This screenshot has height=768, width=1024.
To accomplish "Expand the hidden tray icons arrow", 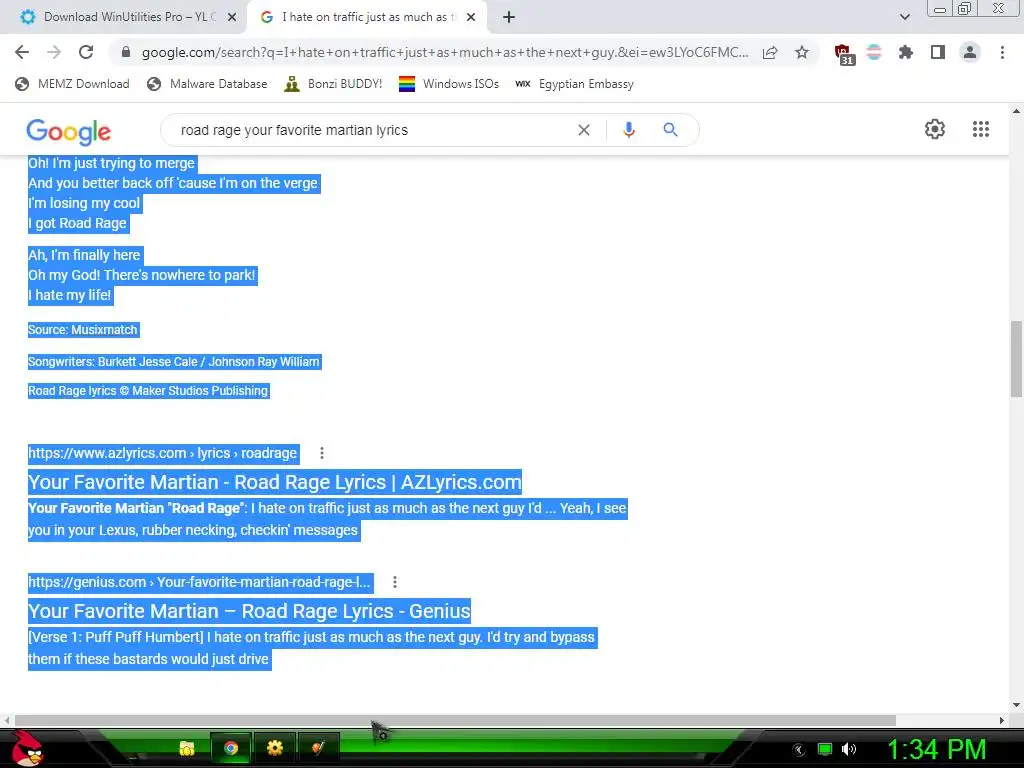I will (x=799, y=750).
